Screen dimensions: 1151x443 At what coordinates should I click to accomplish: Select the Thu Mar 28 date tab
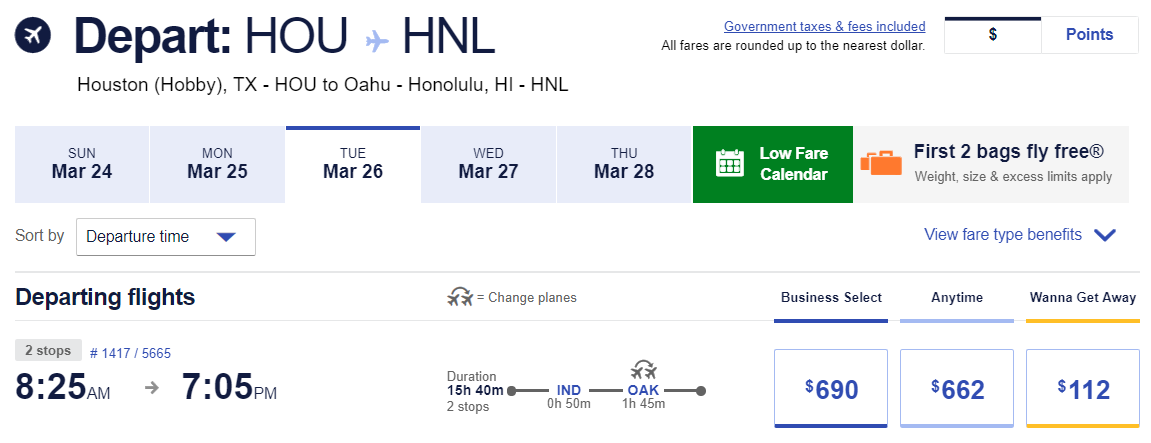[x=623, y=164]
